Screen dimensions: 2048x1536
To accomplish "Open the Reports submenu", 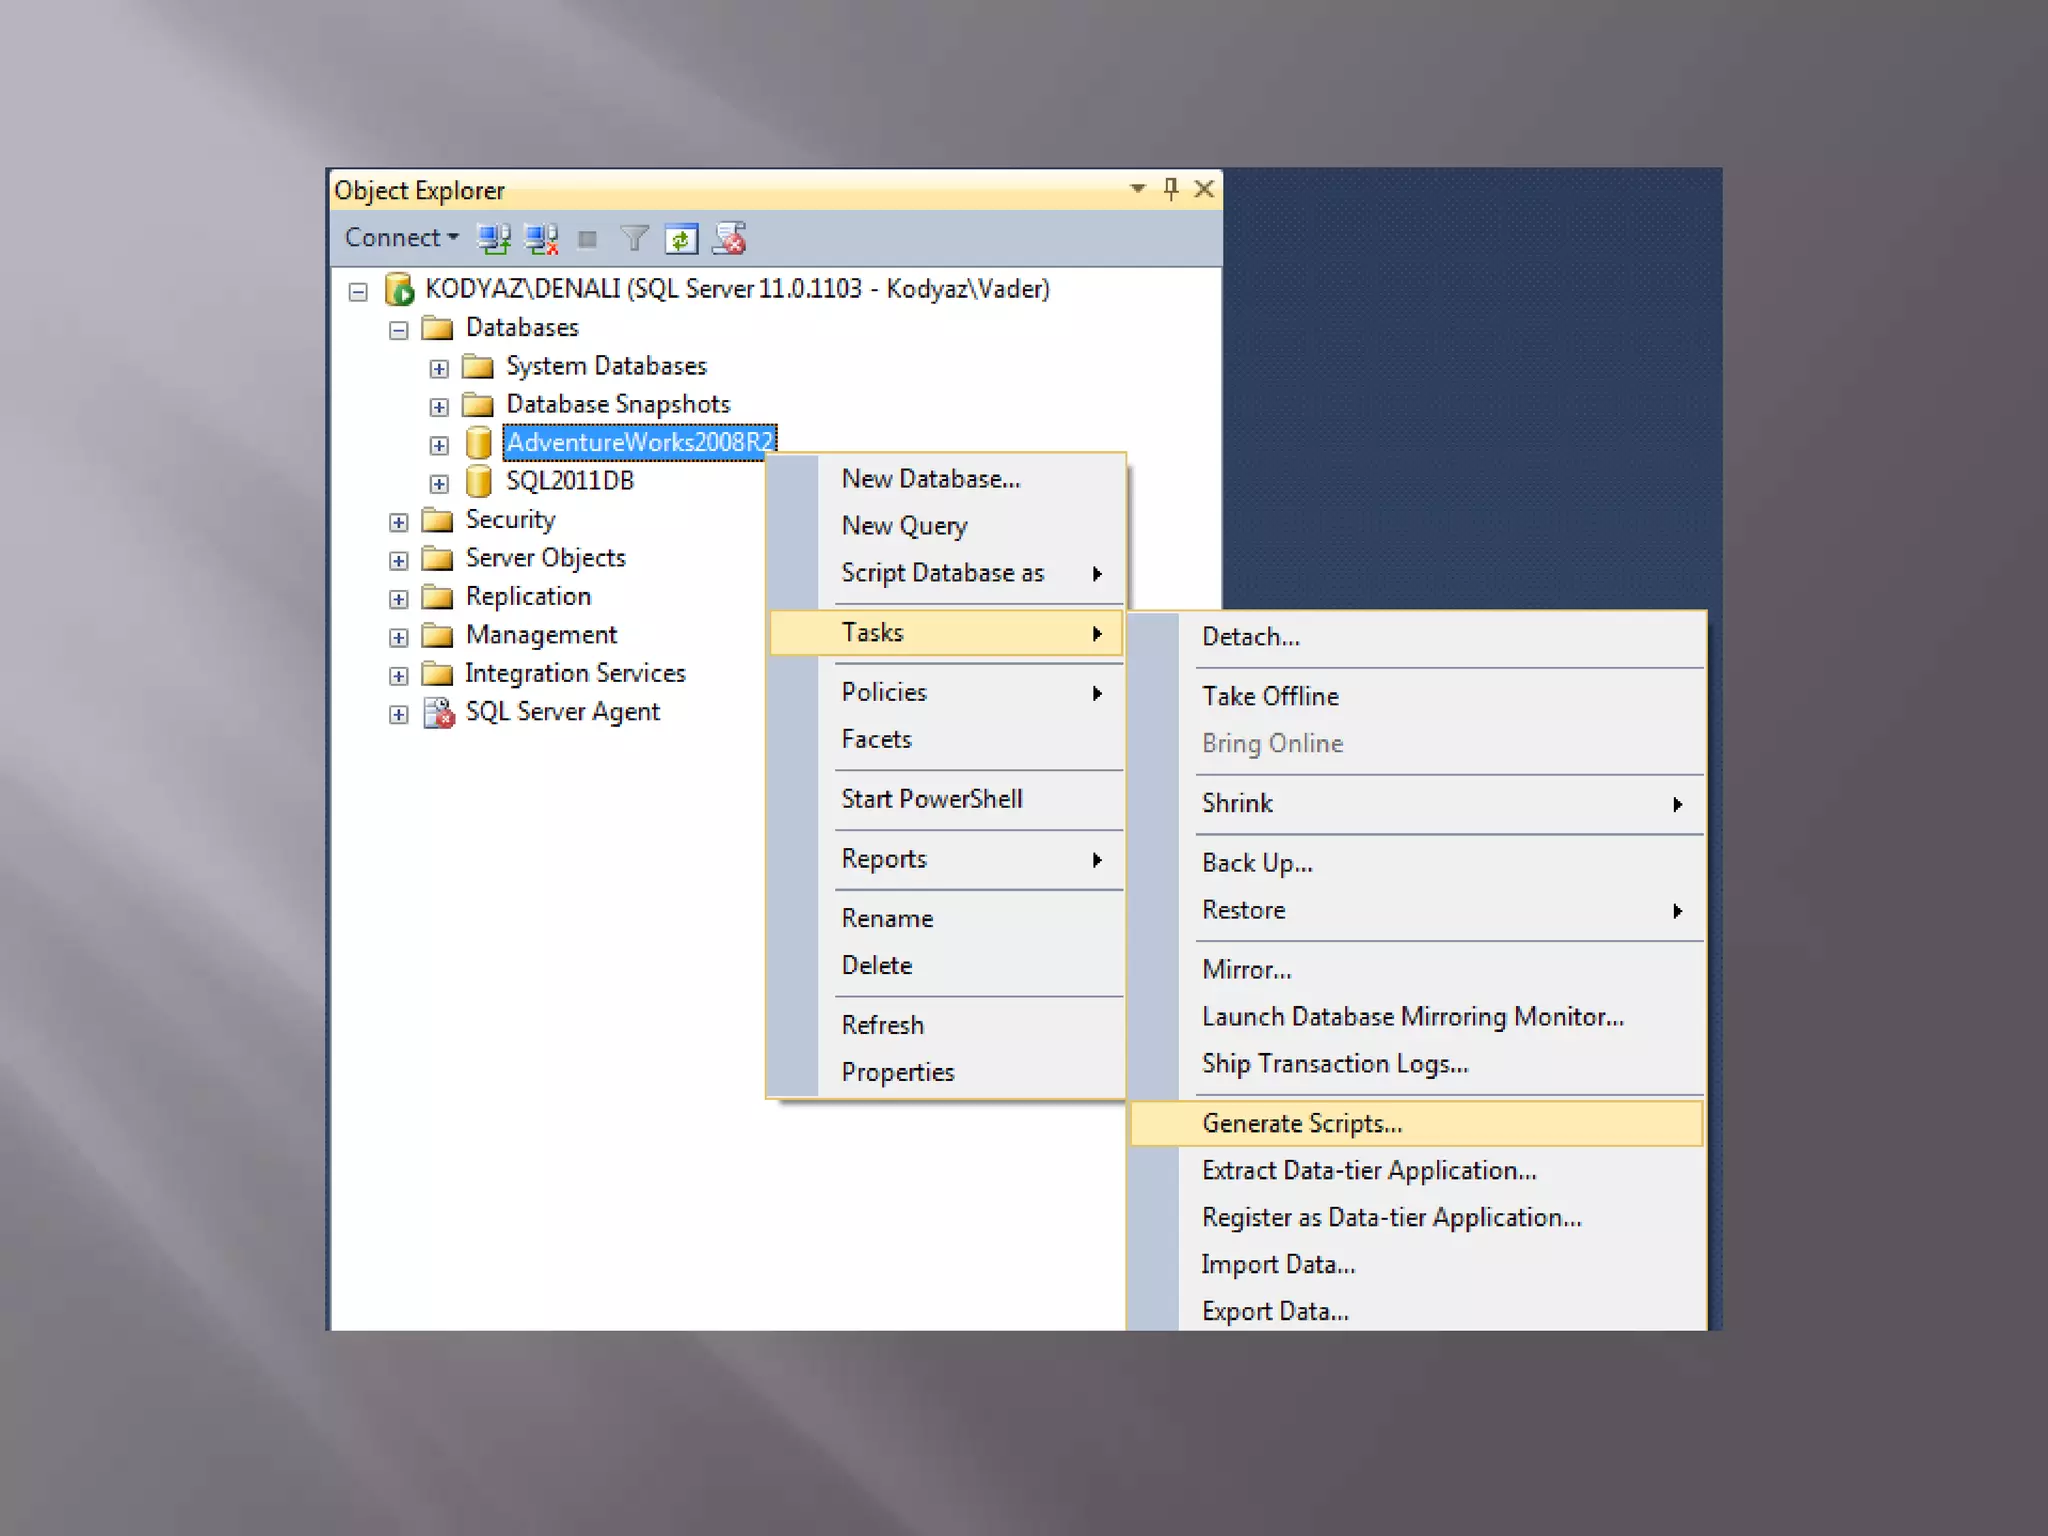I will point(945,859).
